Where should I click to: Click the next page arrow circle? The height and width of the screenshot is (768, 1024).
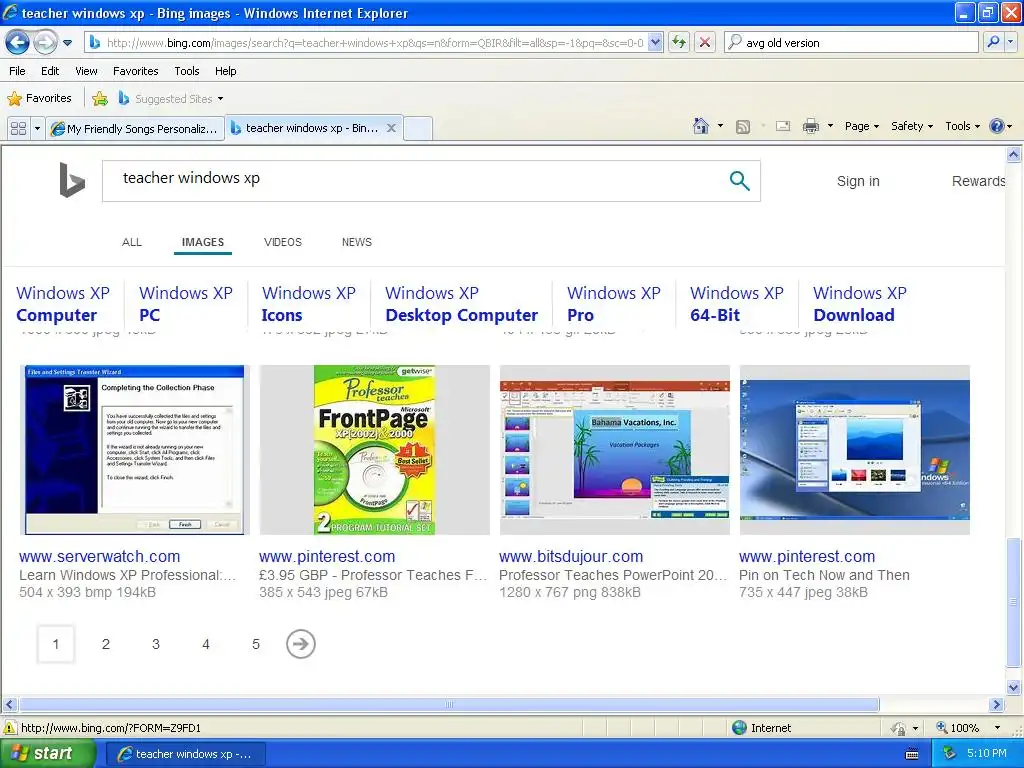(x=300, y=644)
